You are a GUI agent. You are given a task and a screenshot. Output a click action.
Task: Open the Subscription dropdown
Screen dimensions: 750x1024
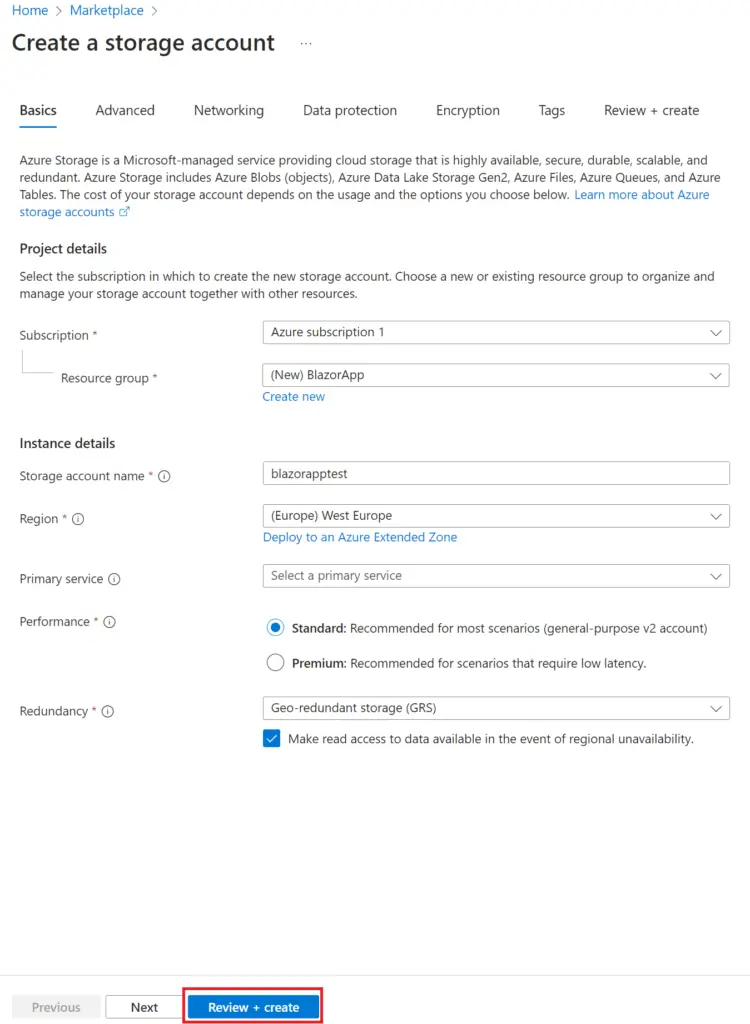(x=496, y=332)
